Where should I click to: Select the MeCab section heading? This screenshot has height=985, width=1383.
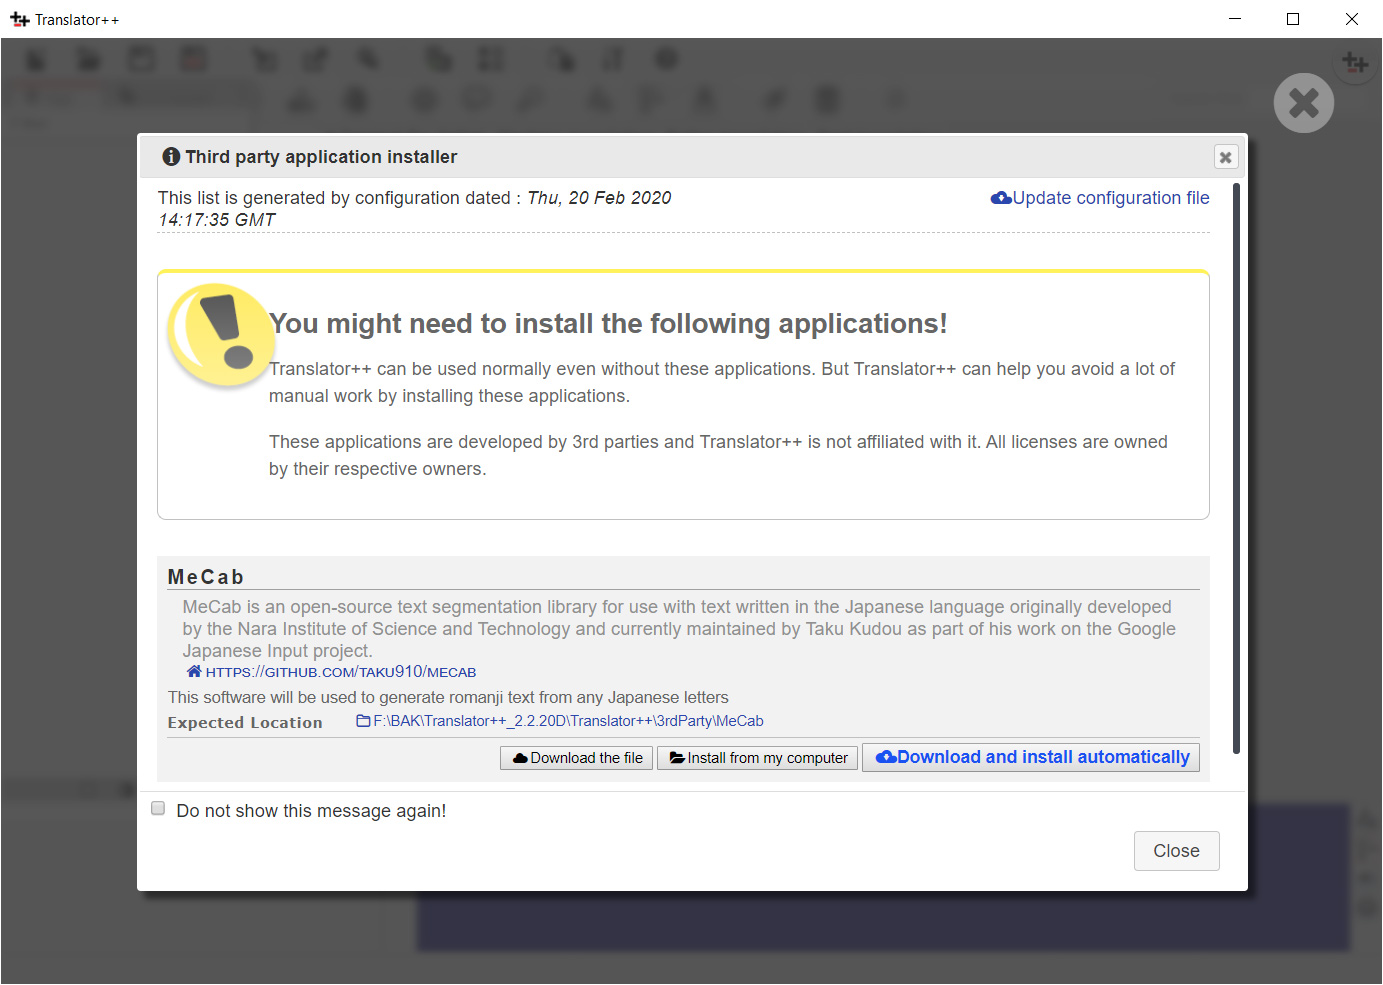[x=206, y=577]
